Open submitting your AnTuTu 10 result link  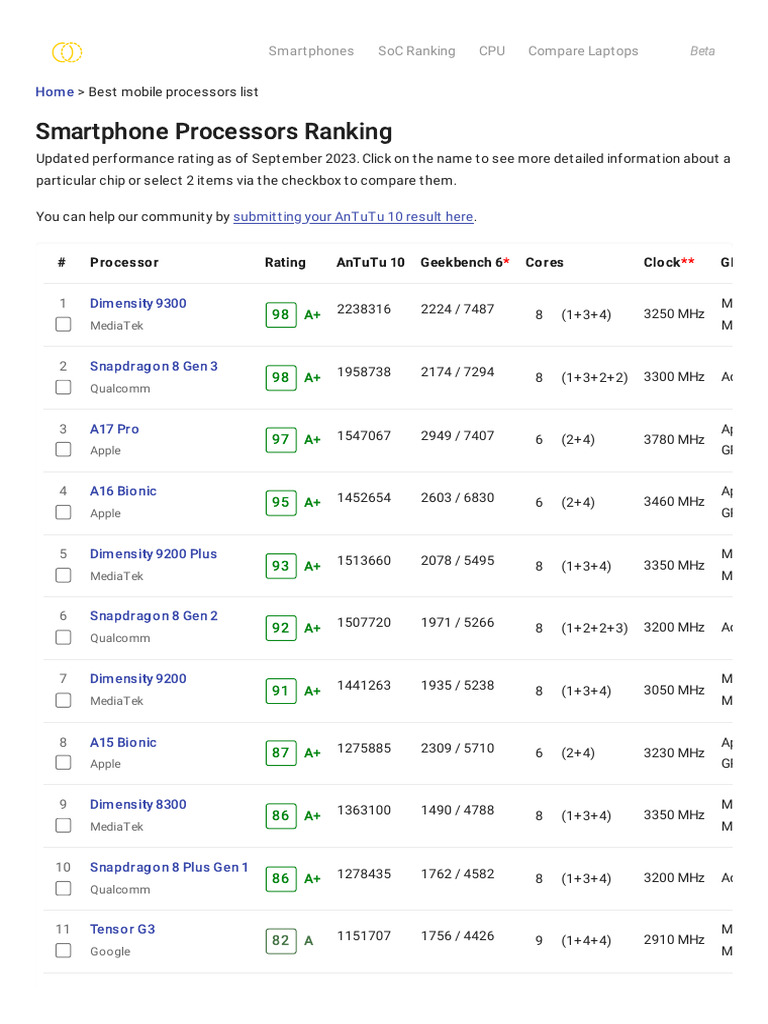pos(353,217)
